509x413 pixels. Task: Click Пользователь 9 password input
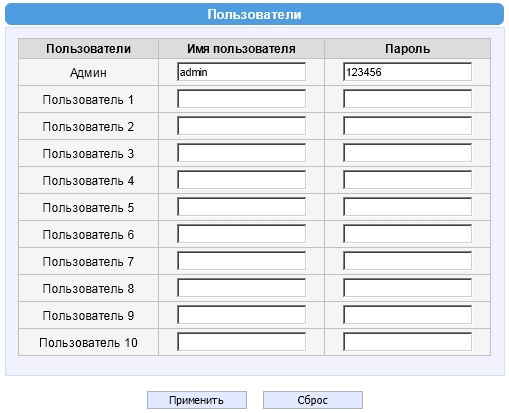[x=407, y=315]
